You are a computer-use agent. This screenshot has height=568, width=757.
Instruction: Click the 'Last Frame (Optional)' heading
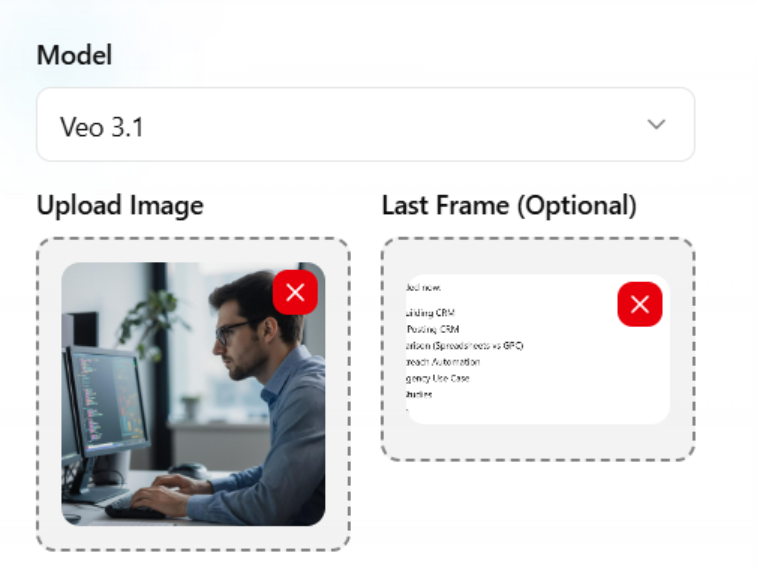tap(509, 206)
